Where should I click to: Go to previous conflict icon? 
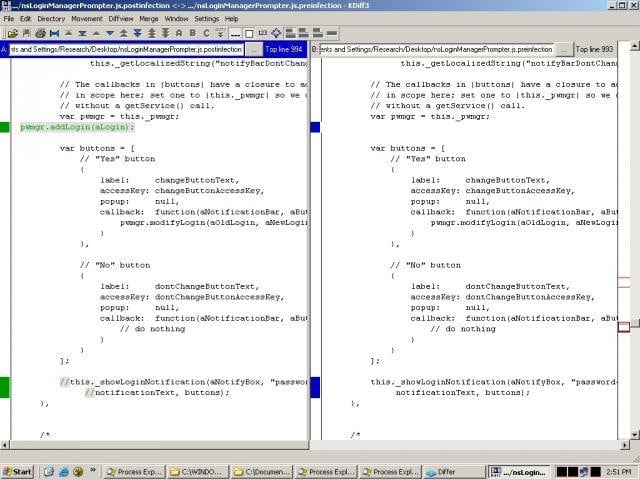(124, 33)
